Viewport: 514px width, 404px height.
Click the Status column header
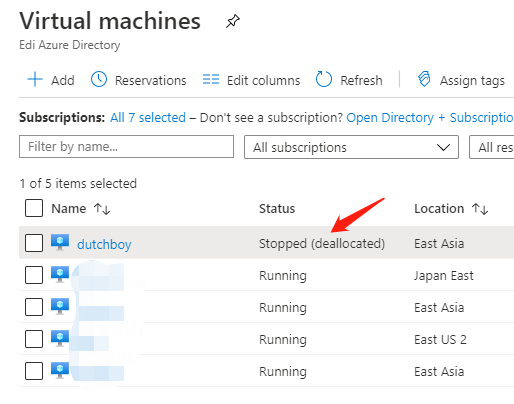click(277, 209)
